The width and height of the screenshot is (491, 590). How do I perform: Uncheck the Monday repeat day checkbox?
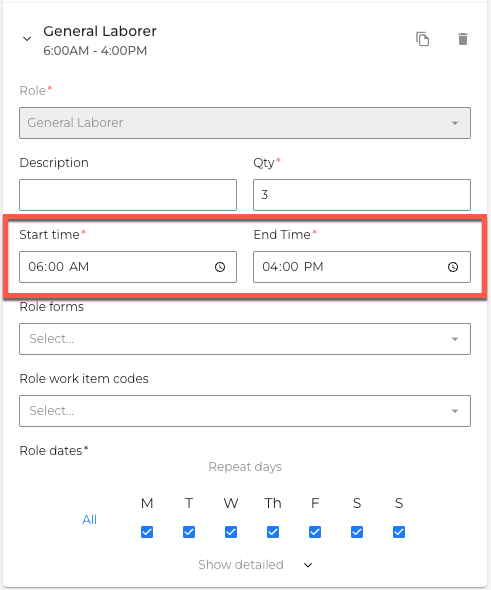[147, 532]
